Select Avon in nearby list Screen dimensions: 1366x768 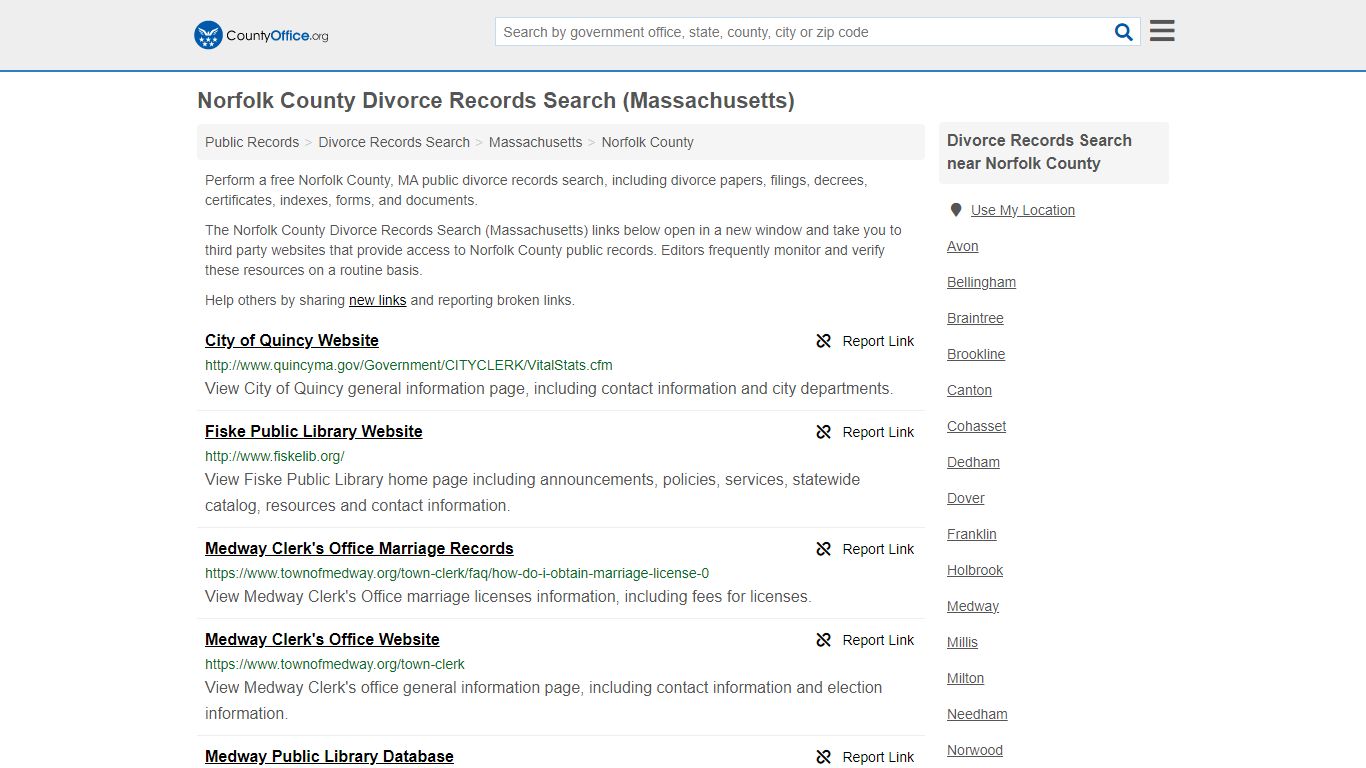click(x=963, y=246)
